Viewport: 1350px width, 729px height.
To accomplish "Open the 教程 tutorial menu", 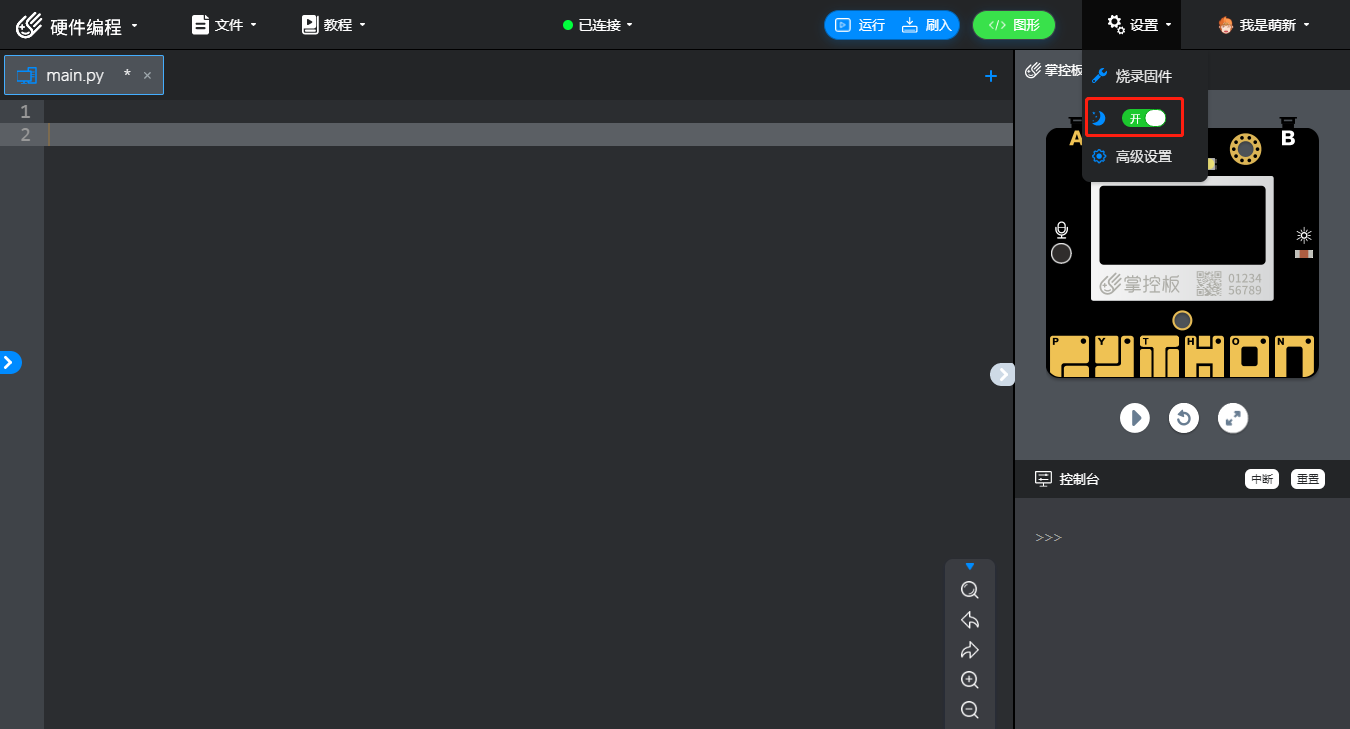I will (334, 25).
